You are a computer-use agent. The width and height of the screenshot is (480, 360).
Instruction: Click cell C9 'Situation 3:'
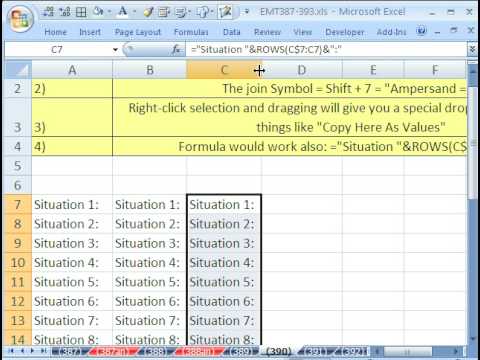coord(224,243)
